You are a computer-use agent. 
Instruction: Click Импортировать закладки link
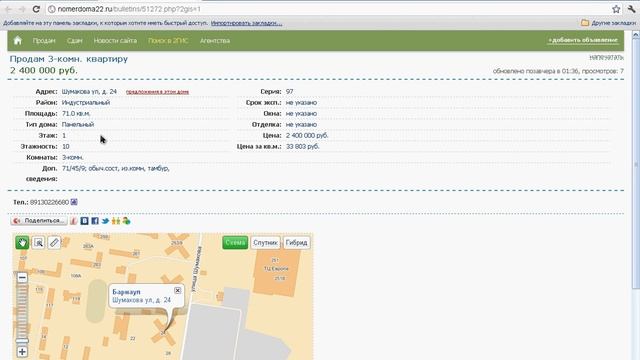pyautogui.click(x=246, y=23)
